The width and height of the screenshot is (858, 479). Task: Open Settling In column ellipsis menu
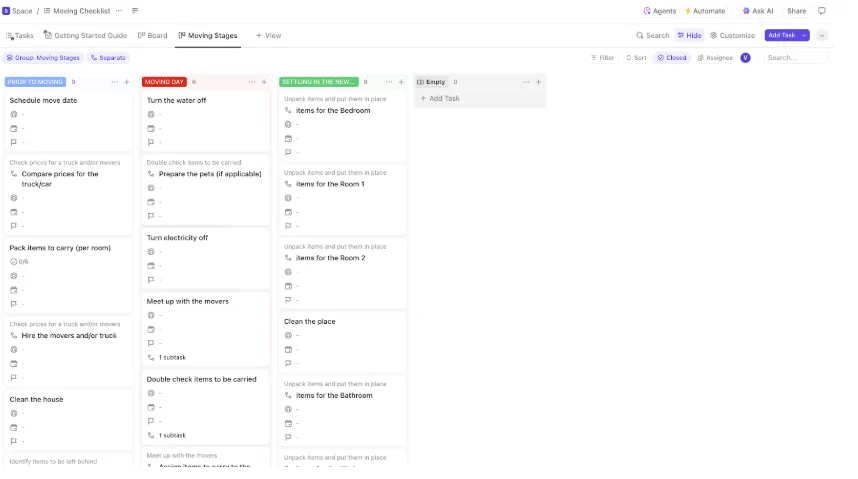tap(389, 82)
